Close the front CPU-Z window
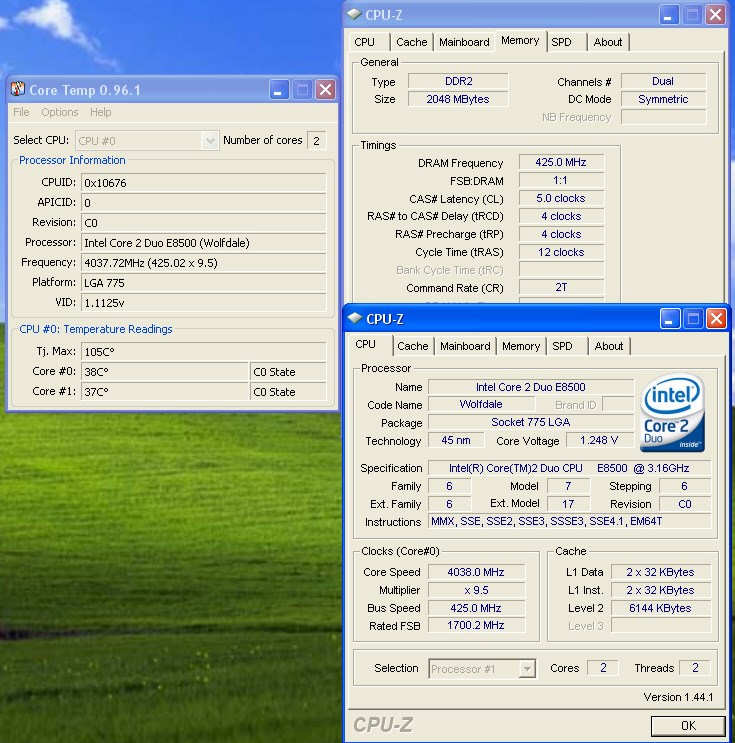Screen dimensions: 735x743 pyautogui.click(x=717, y=318)
